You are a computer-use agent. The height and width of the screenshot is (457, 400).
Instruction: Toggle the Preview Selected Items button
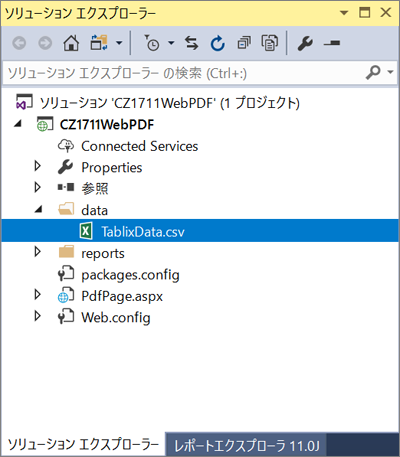(332, 43)
